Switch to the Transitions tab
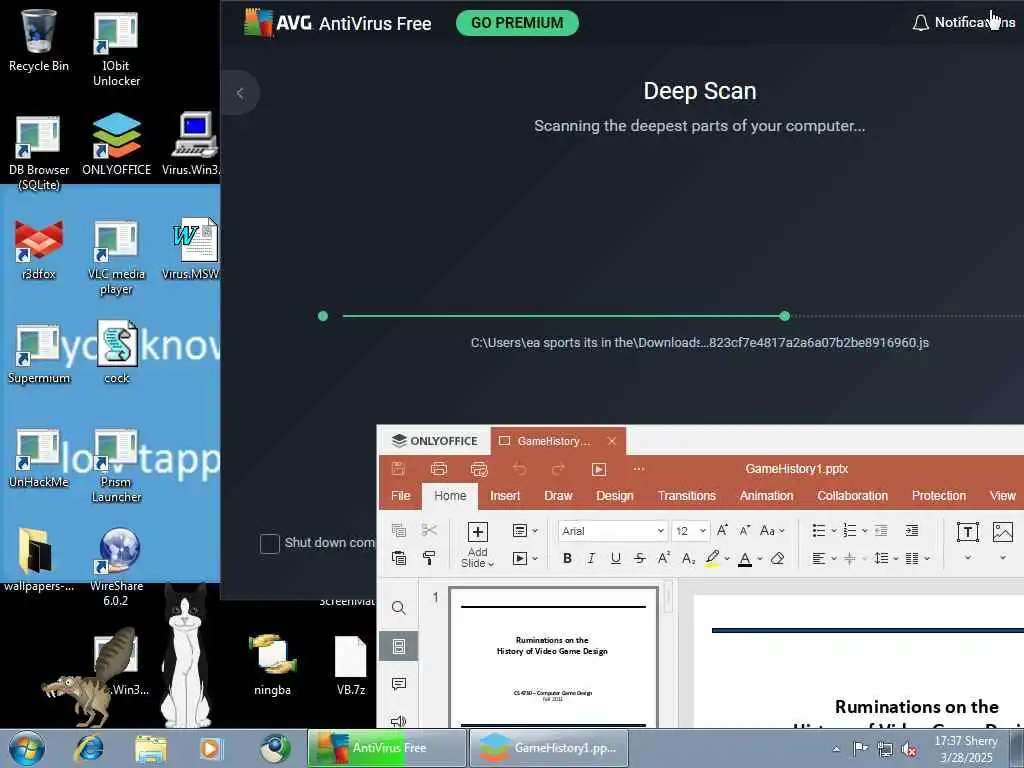Image resolution: width=1024 pixels, height=768 pixels. (x=686, y=496)
